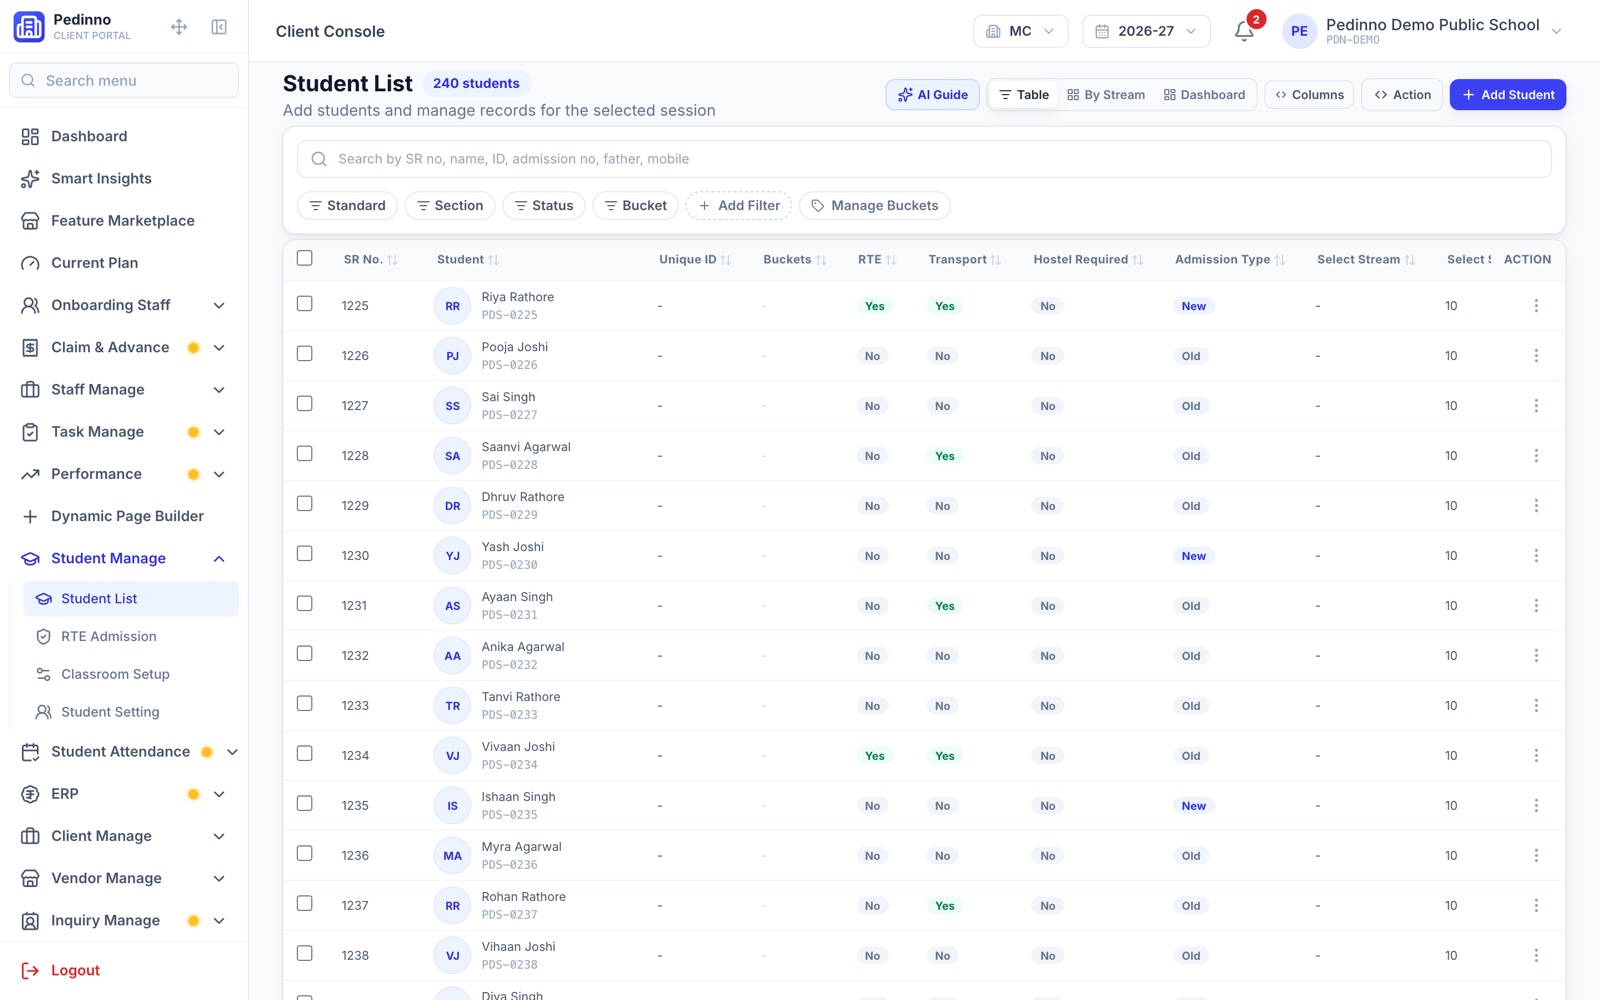Image resolution: width=1600 pixels, height=1000 pixels.
Task: Open the AI Guide button
Action: (x=933, y=95)
